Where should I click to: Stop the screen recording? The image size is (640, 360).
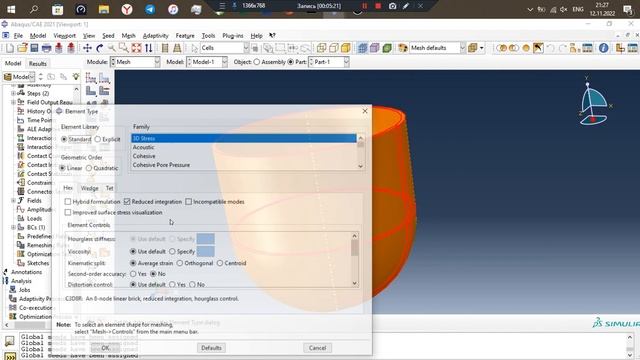378,6
